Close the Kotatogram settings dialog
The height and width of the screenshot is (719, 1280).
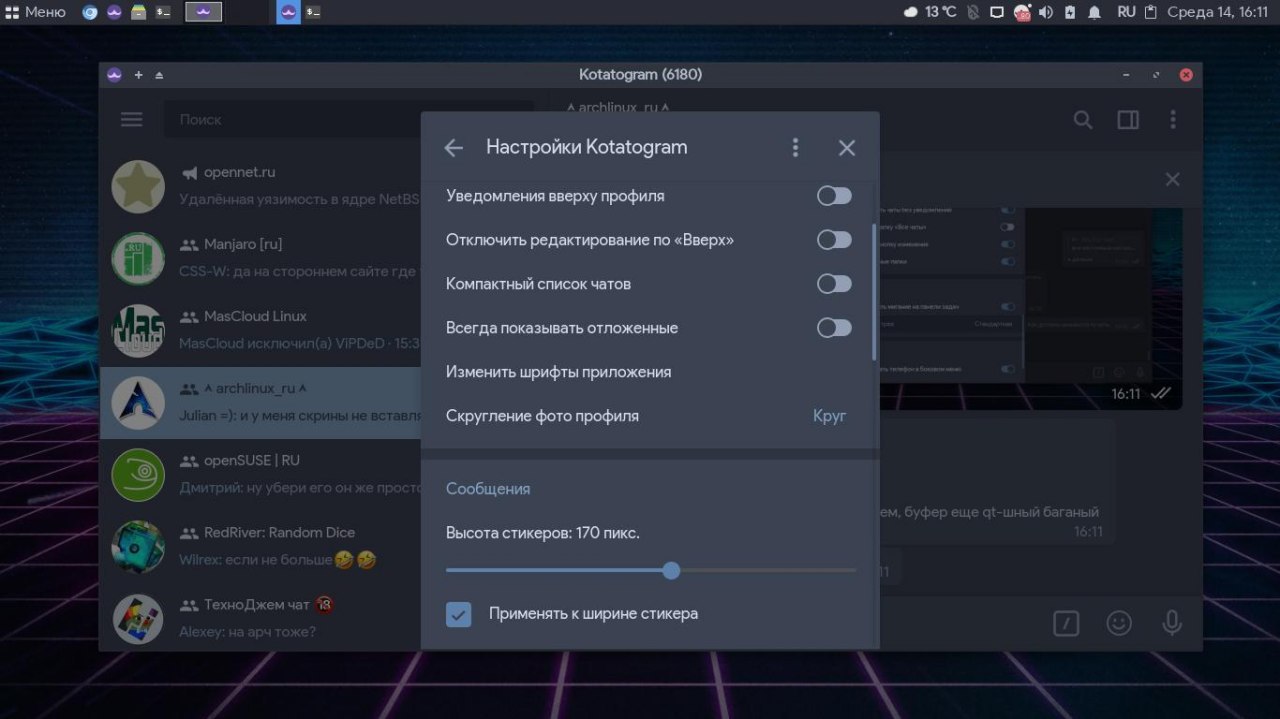847,148
